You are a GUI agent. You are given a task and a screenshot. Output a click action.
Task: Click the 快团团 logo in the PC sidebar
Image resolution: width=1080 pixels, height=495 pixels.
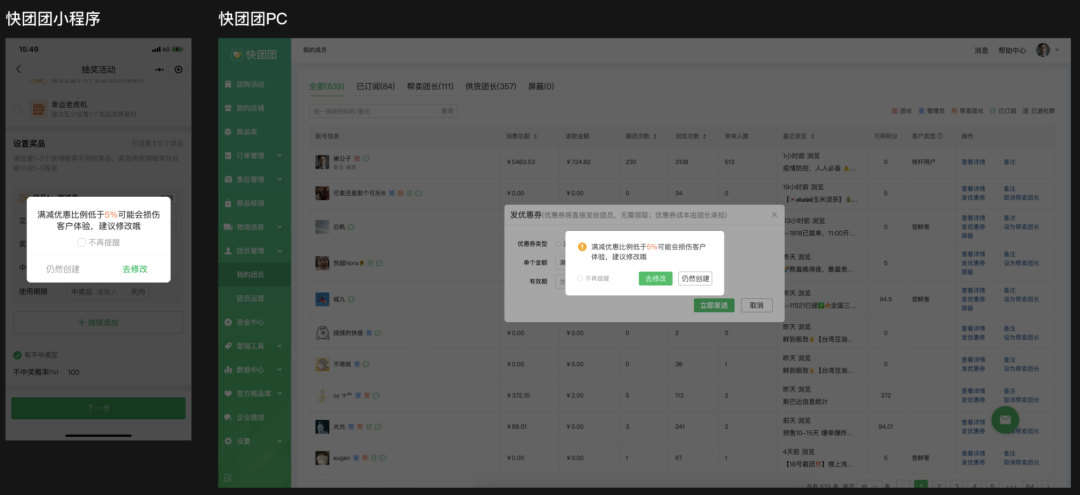click(254, 54)
